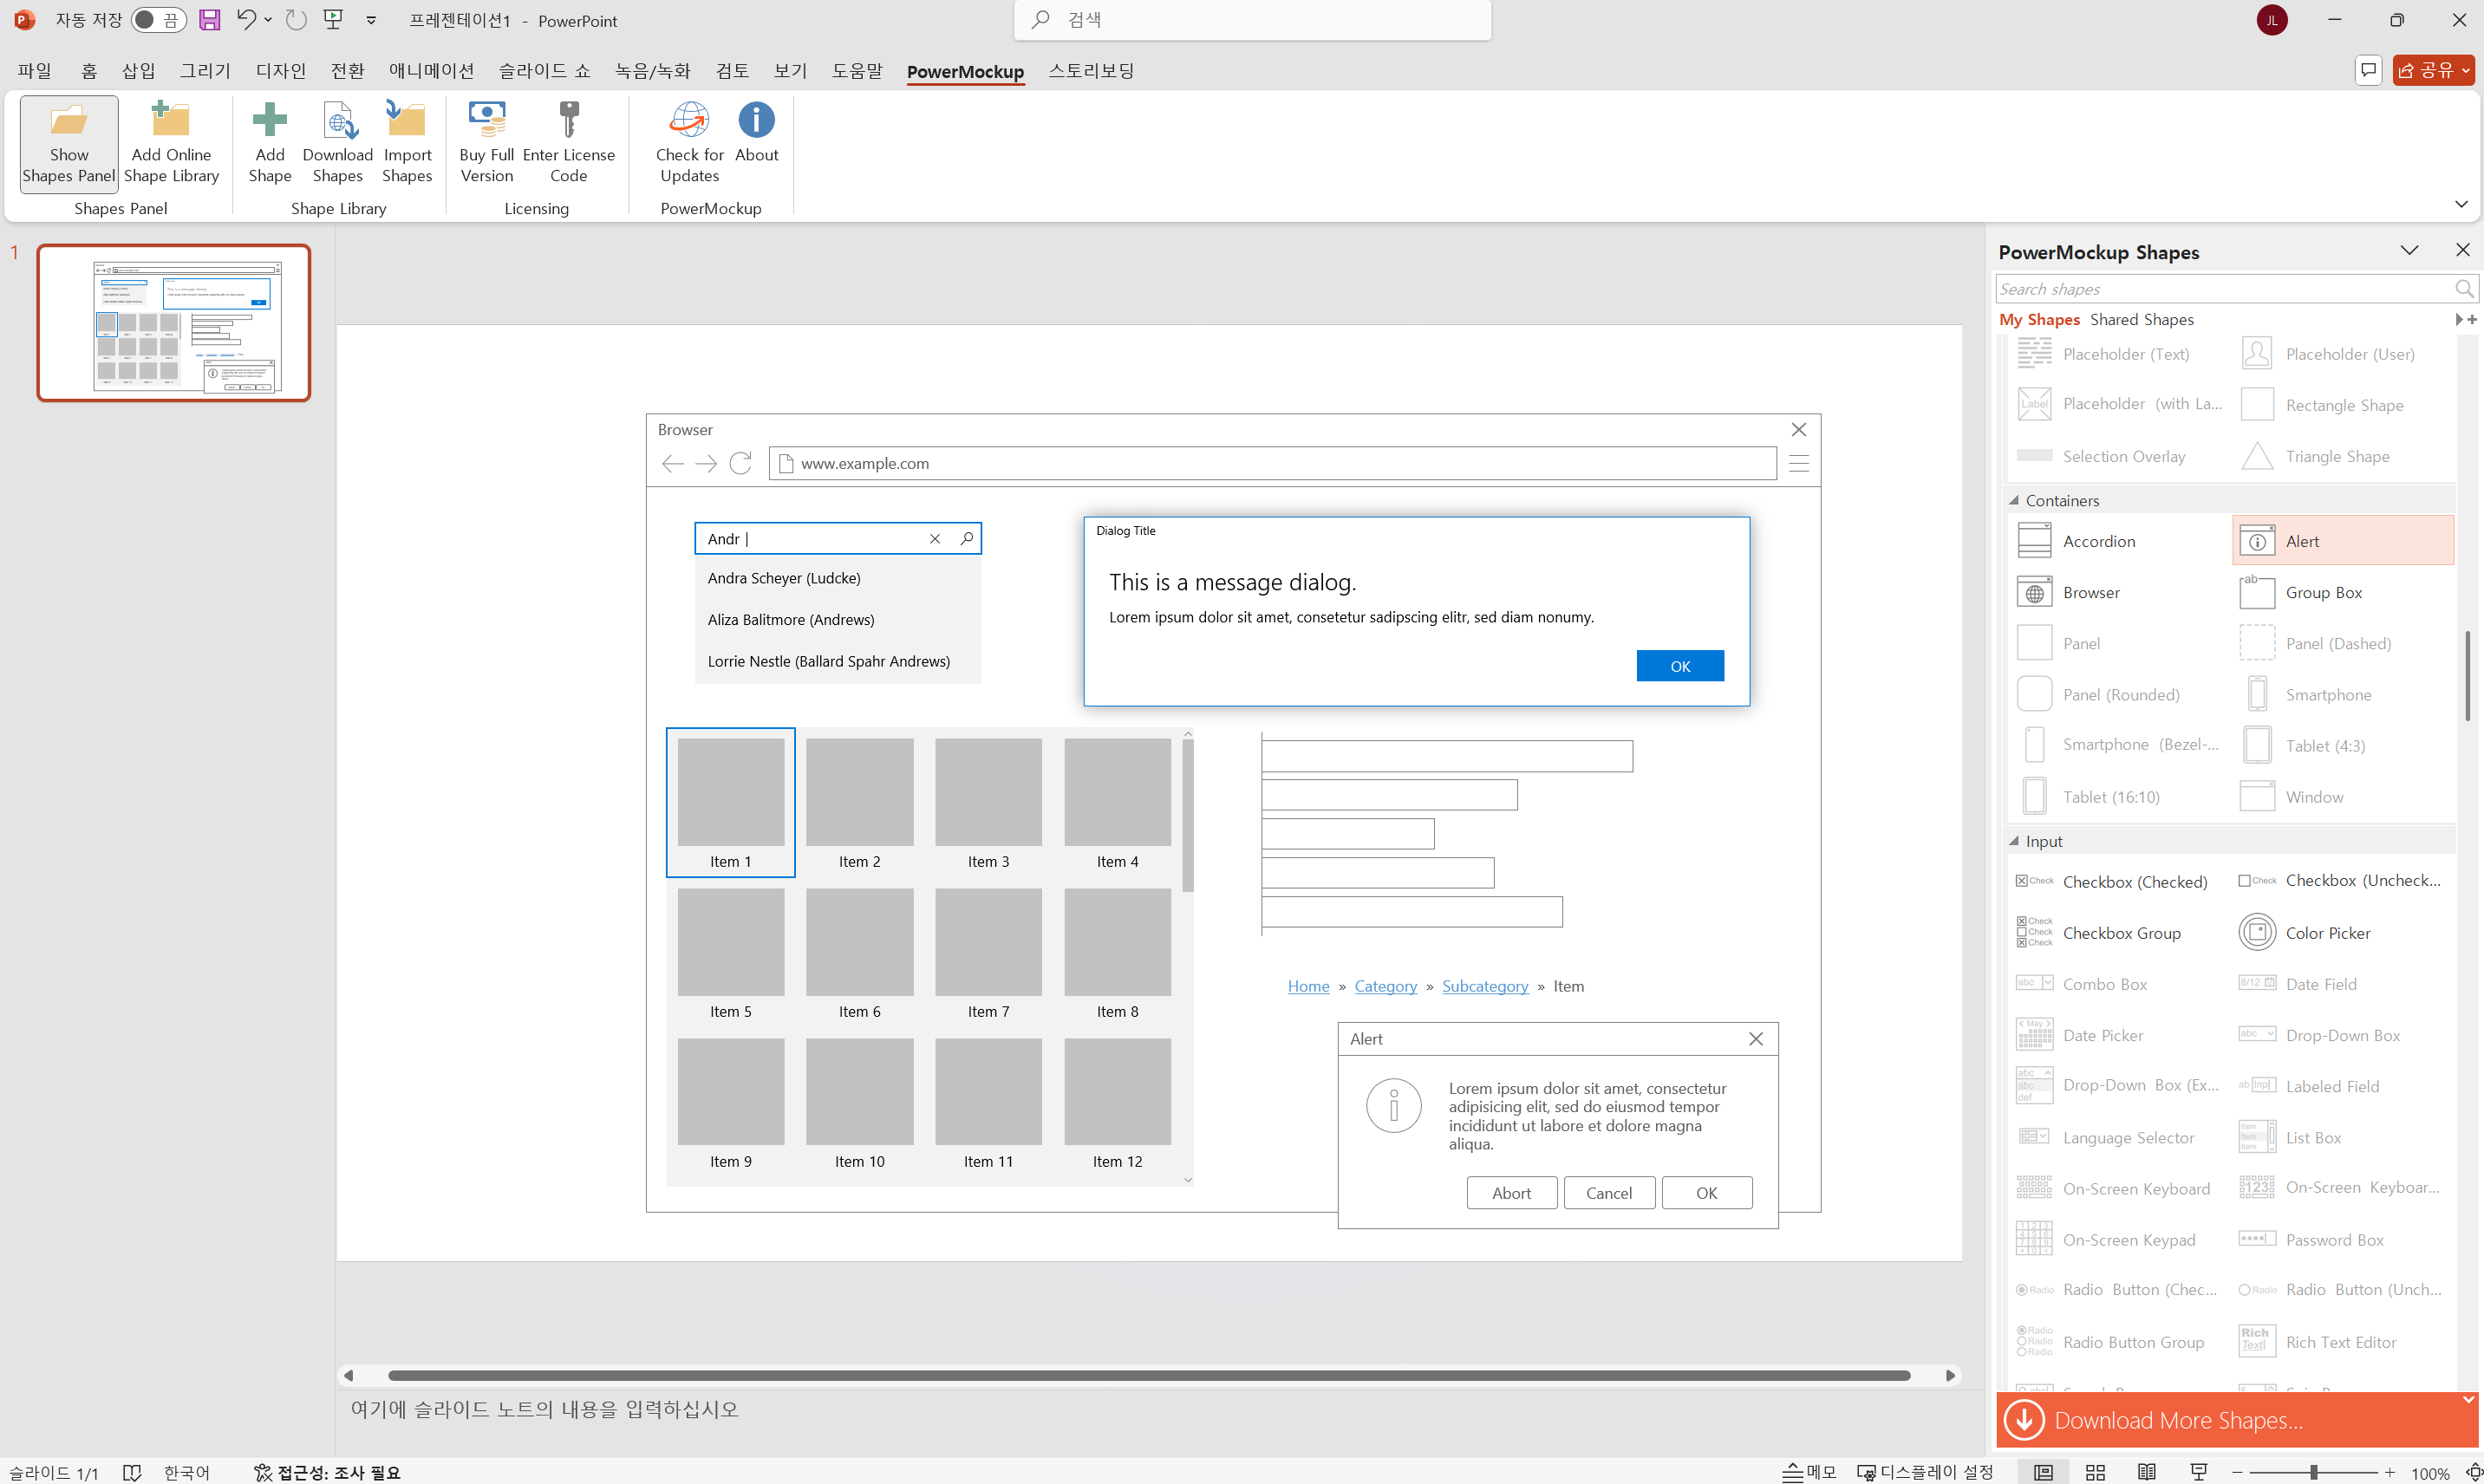Image resolution: width=2484 pixels, height=1484 pixels.
Task: Open the Shared Shapes tab
Action: (2141, 319)
